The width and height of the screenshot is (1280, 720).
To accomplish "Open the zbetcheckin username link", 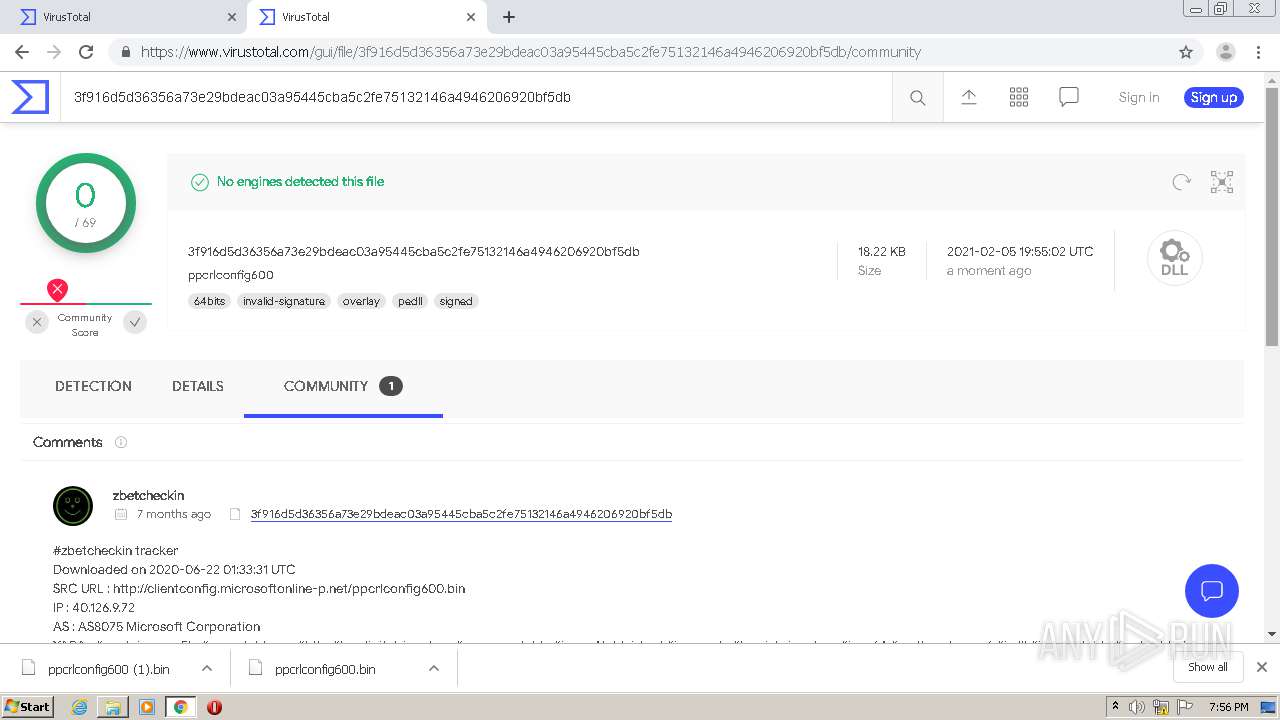I will click(x=148, y=495).
